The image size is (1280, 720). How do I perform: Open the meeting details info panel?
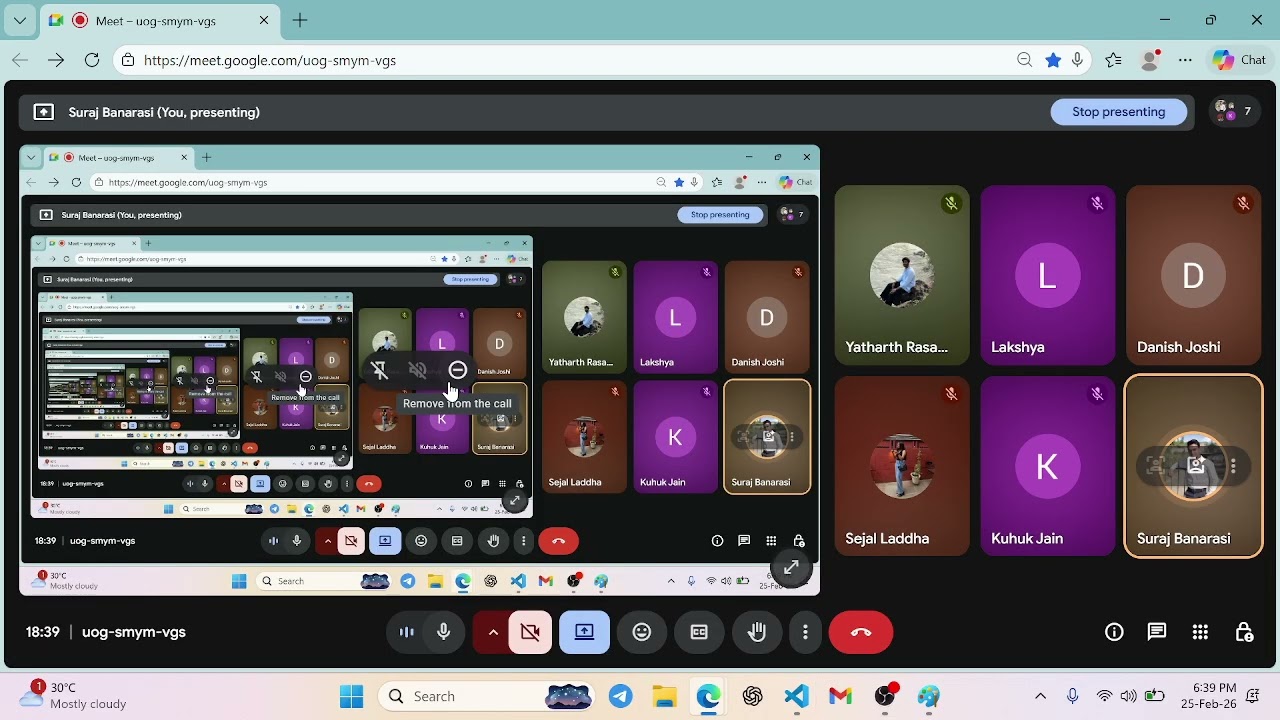(1114, 632)
